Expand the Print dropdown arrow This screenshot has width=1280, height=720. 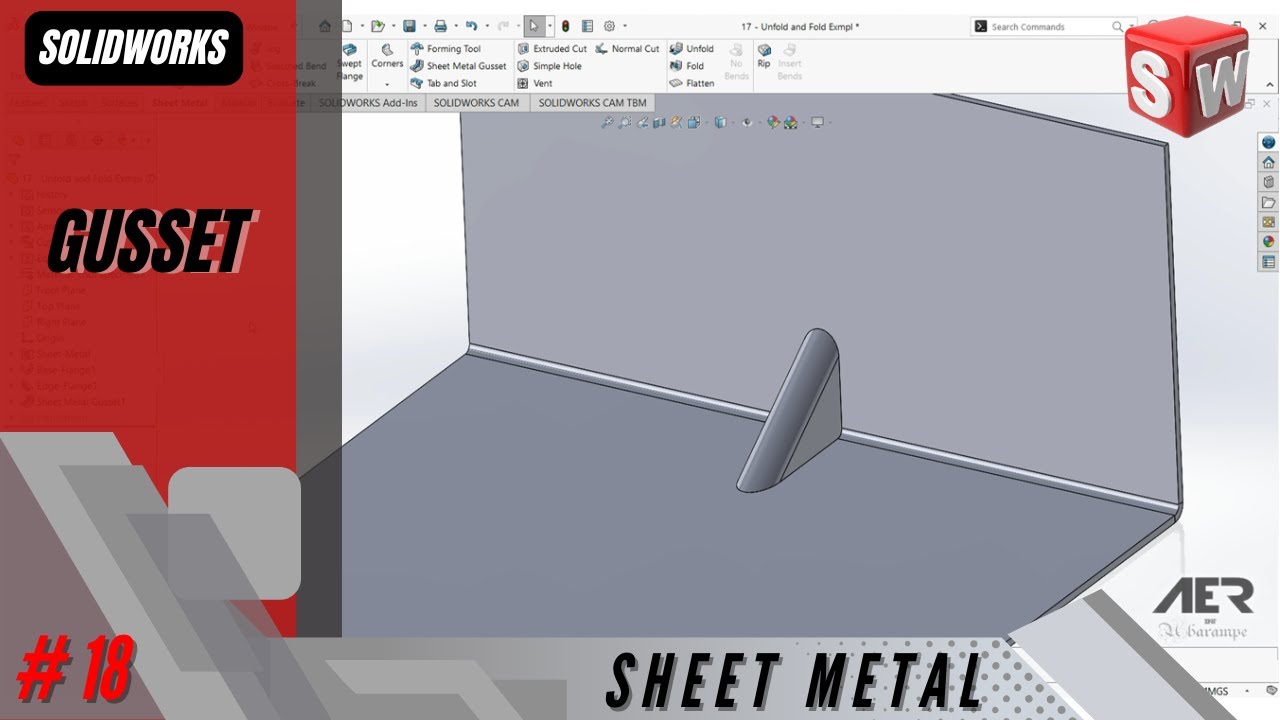[456, 26]
